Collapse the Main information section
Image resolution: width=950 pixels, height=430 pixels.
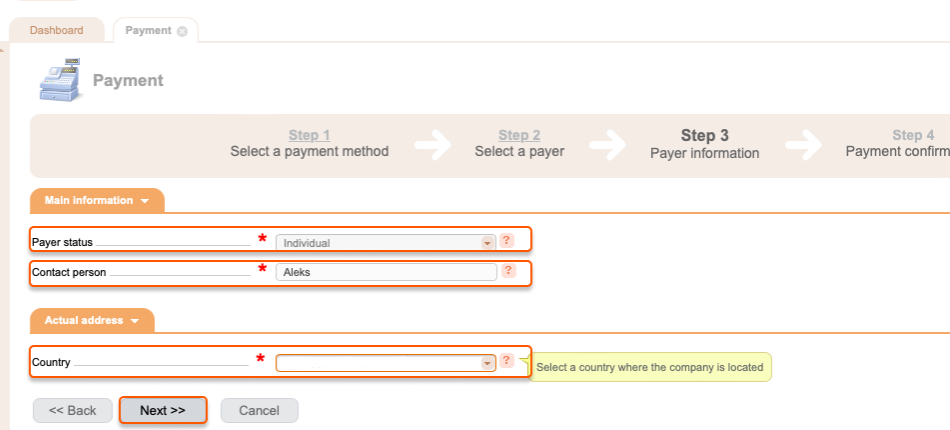pyautogui.click(x=97, y=200)
